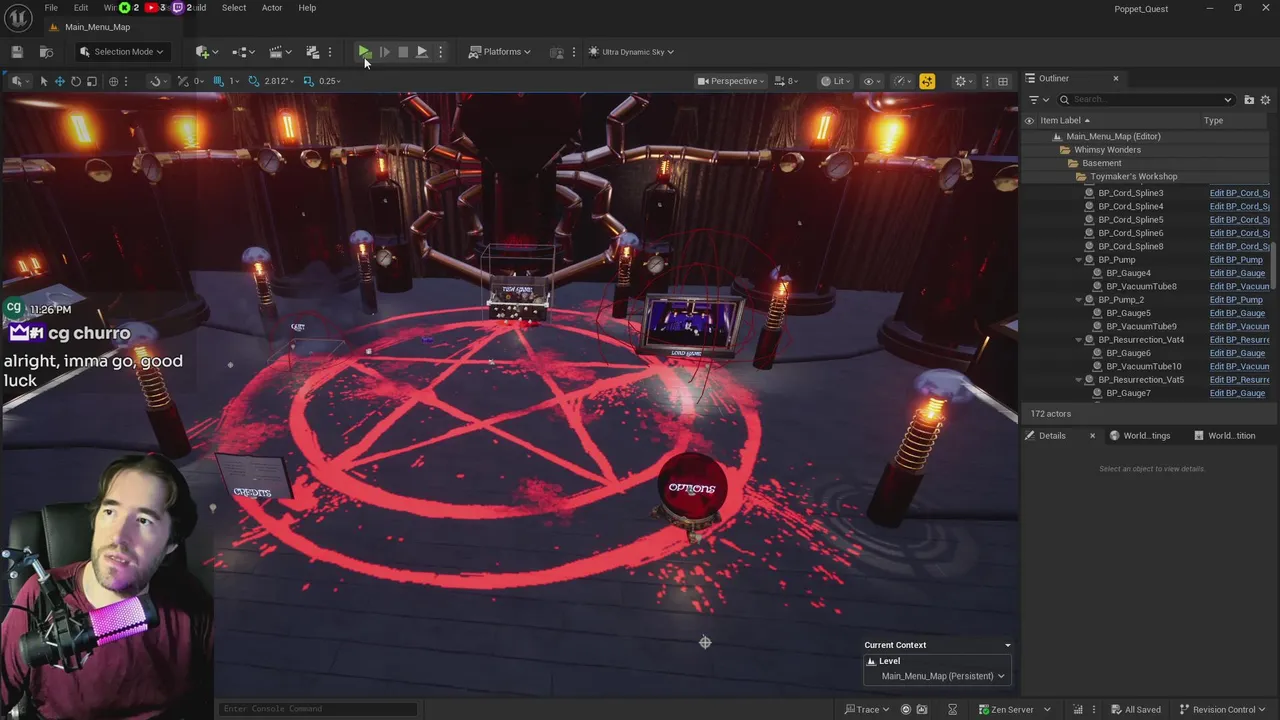This screenshot has height=720, width=1280.
Task: Click the viewport layout grid icon
Action: 1003,81
